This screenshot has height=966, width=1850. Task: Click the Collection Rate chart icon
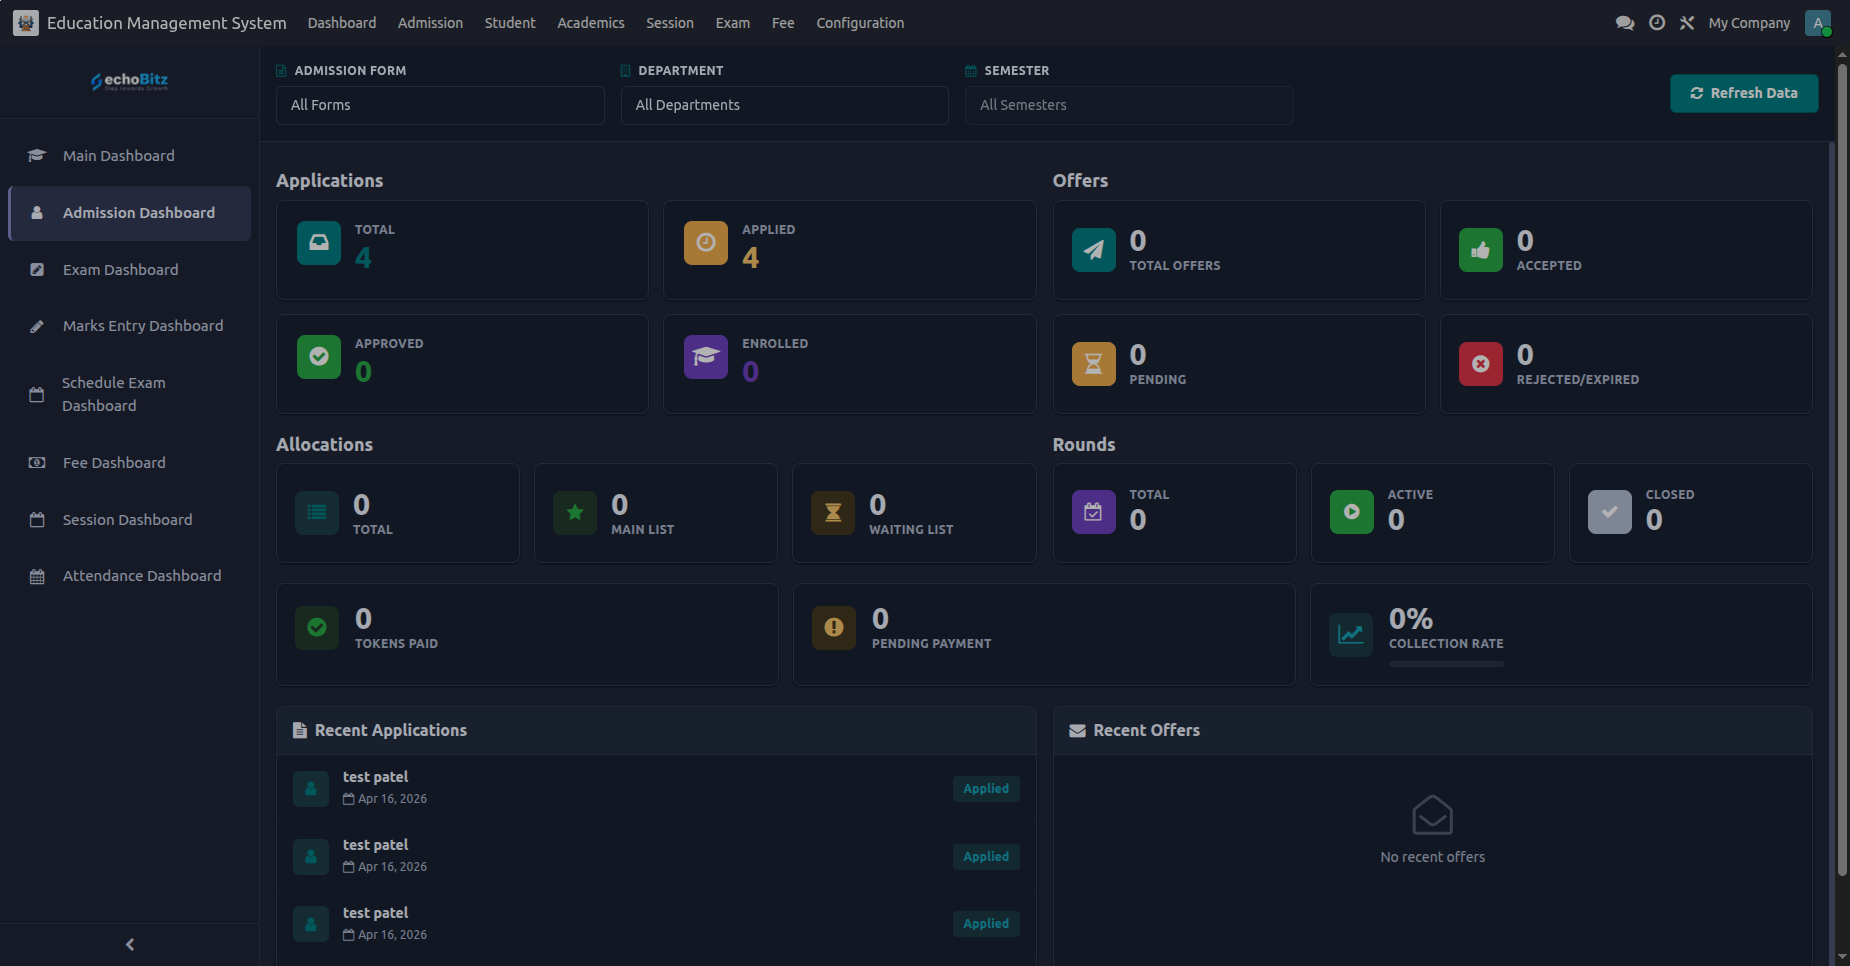coord(1351,634)
